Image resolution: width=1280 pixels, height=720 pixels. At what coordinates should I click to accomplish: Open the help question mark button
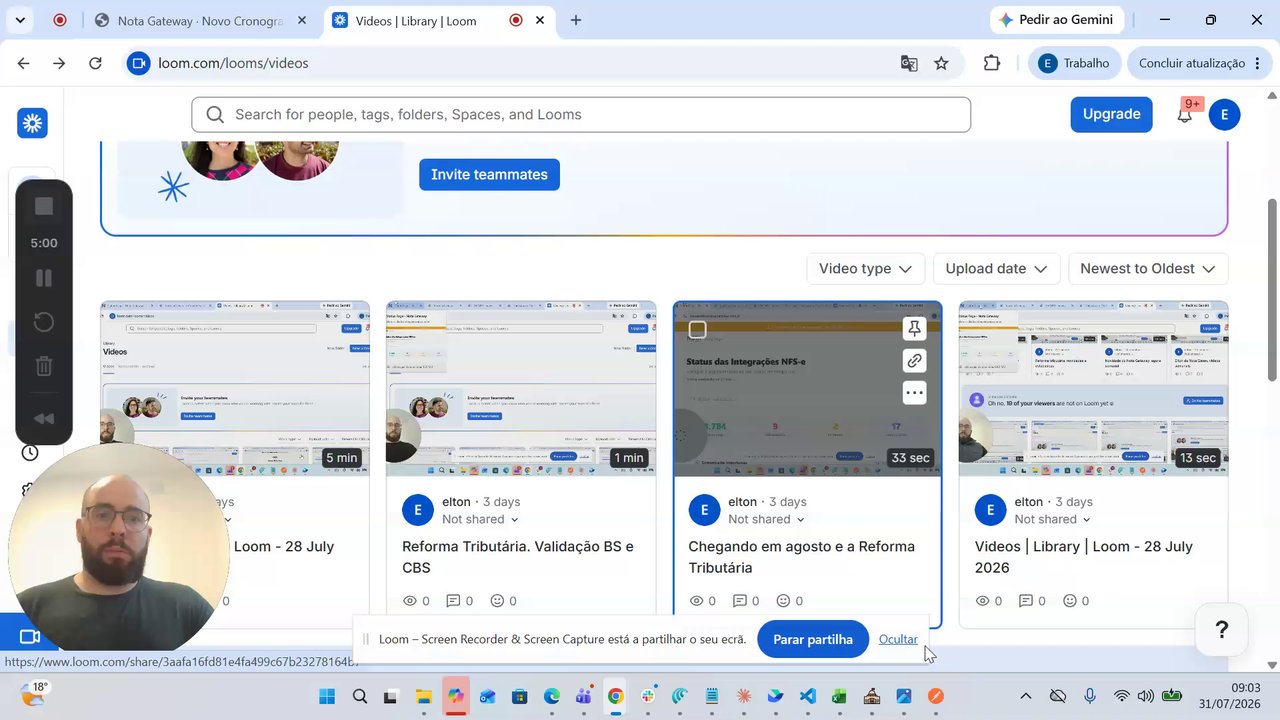1221,630
